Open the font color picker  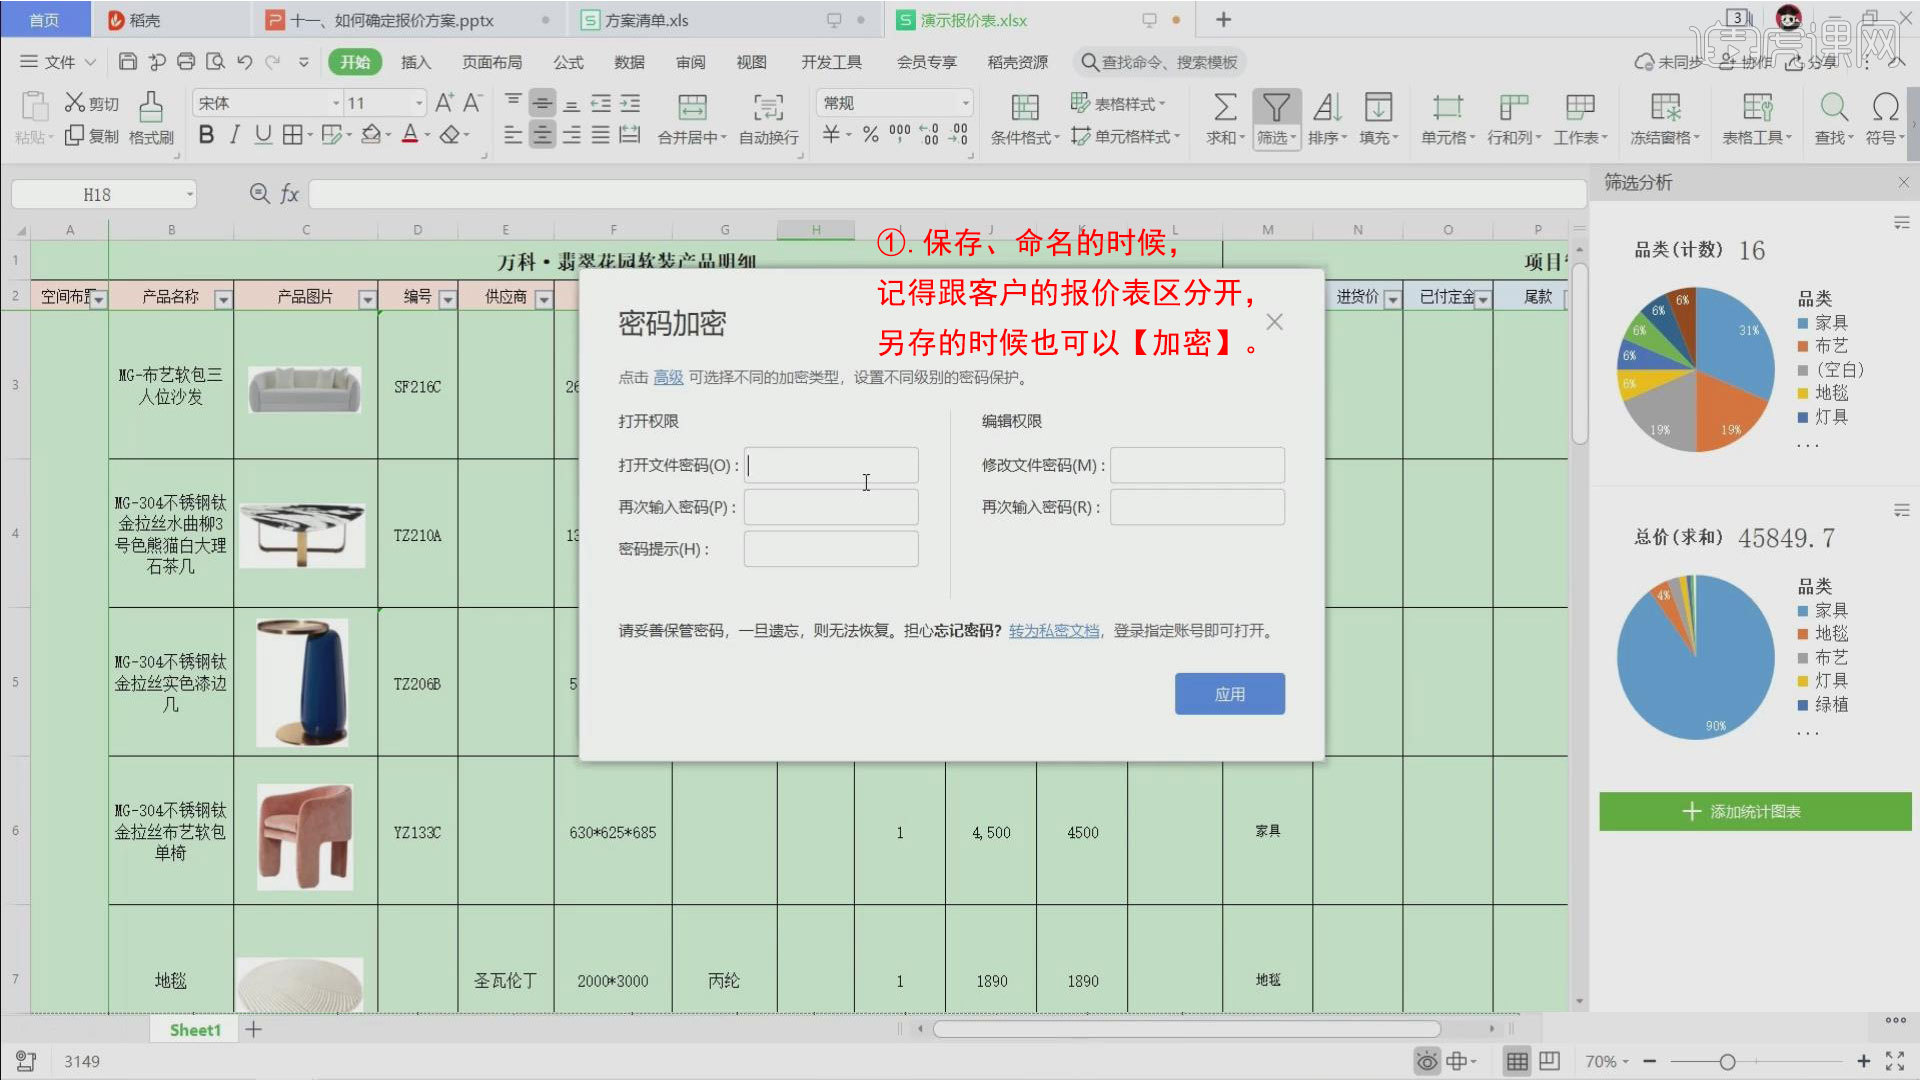point(410,135)
